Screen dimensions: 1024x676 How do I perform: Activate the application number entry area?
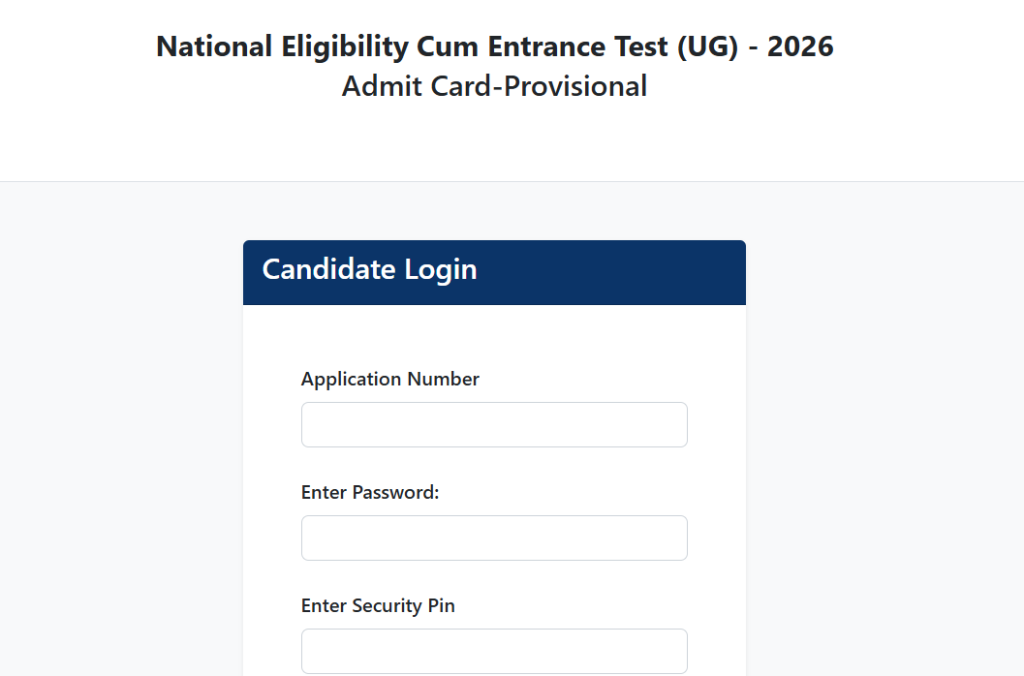pos(494,424)
